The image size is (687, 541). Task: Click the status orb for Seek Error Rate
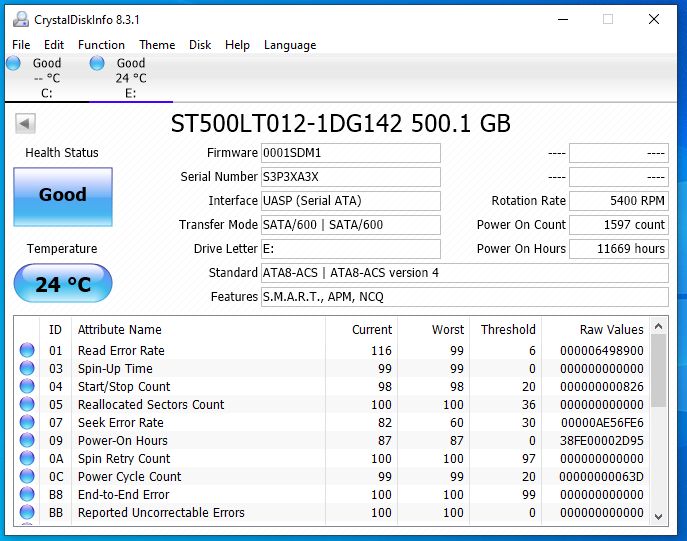(27, 423)
